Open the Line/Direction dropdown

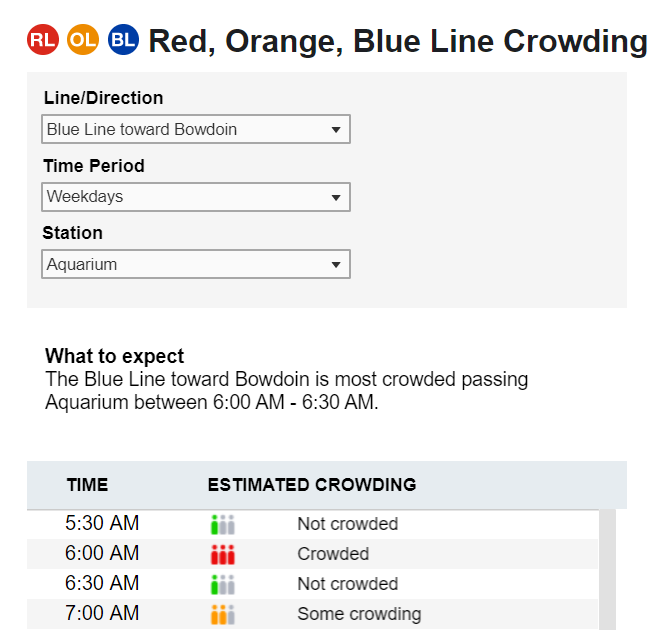[196, 129]
